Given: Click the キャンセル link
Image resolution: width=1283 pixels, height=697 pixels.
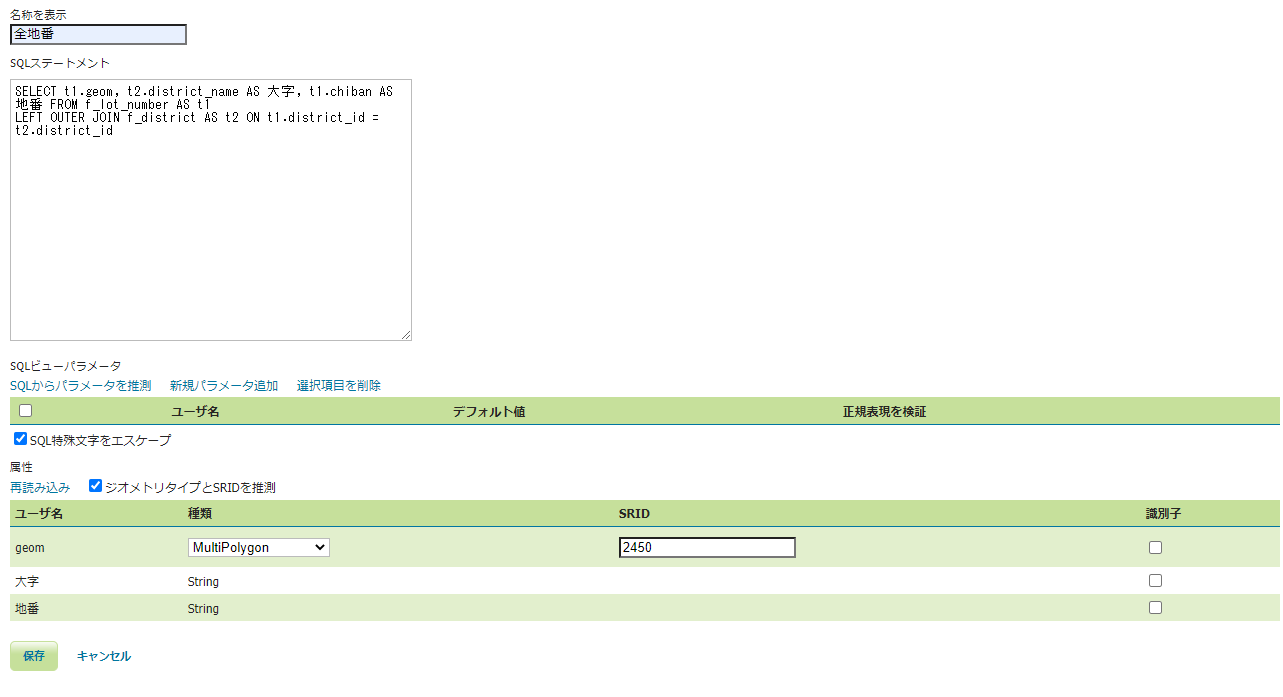Looking at the screenshot, I should click(x=104, y=656).
